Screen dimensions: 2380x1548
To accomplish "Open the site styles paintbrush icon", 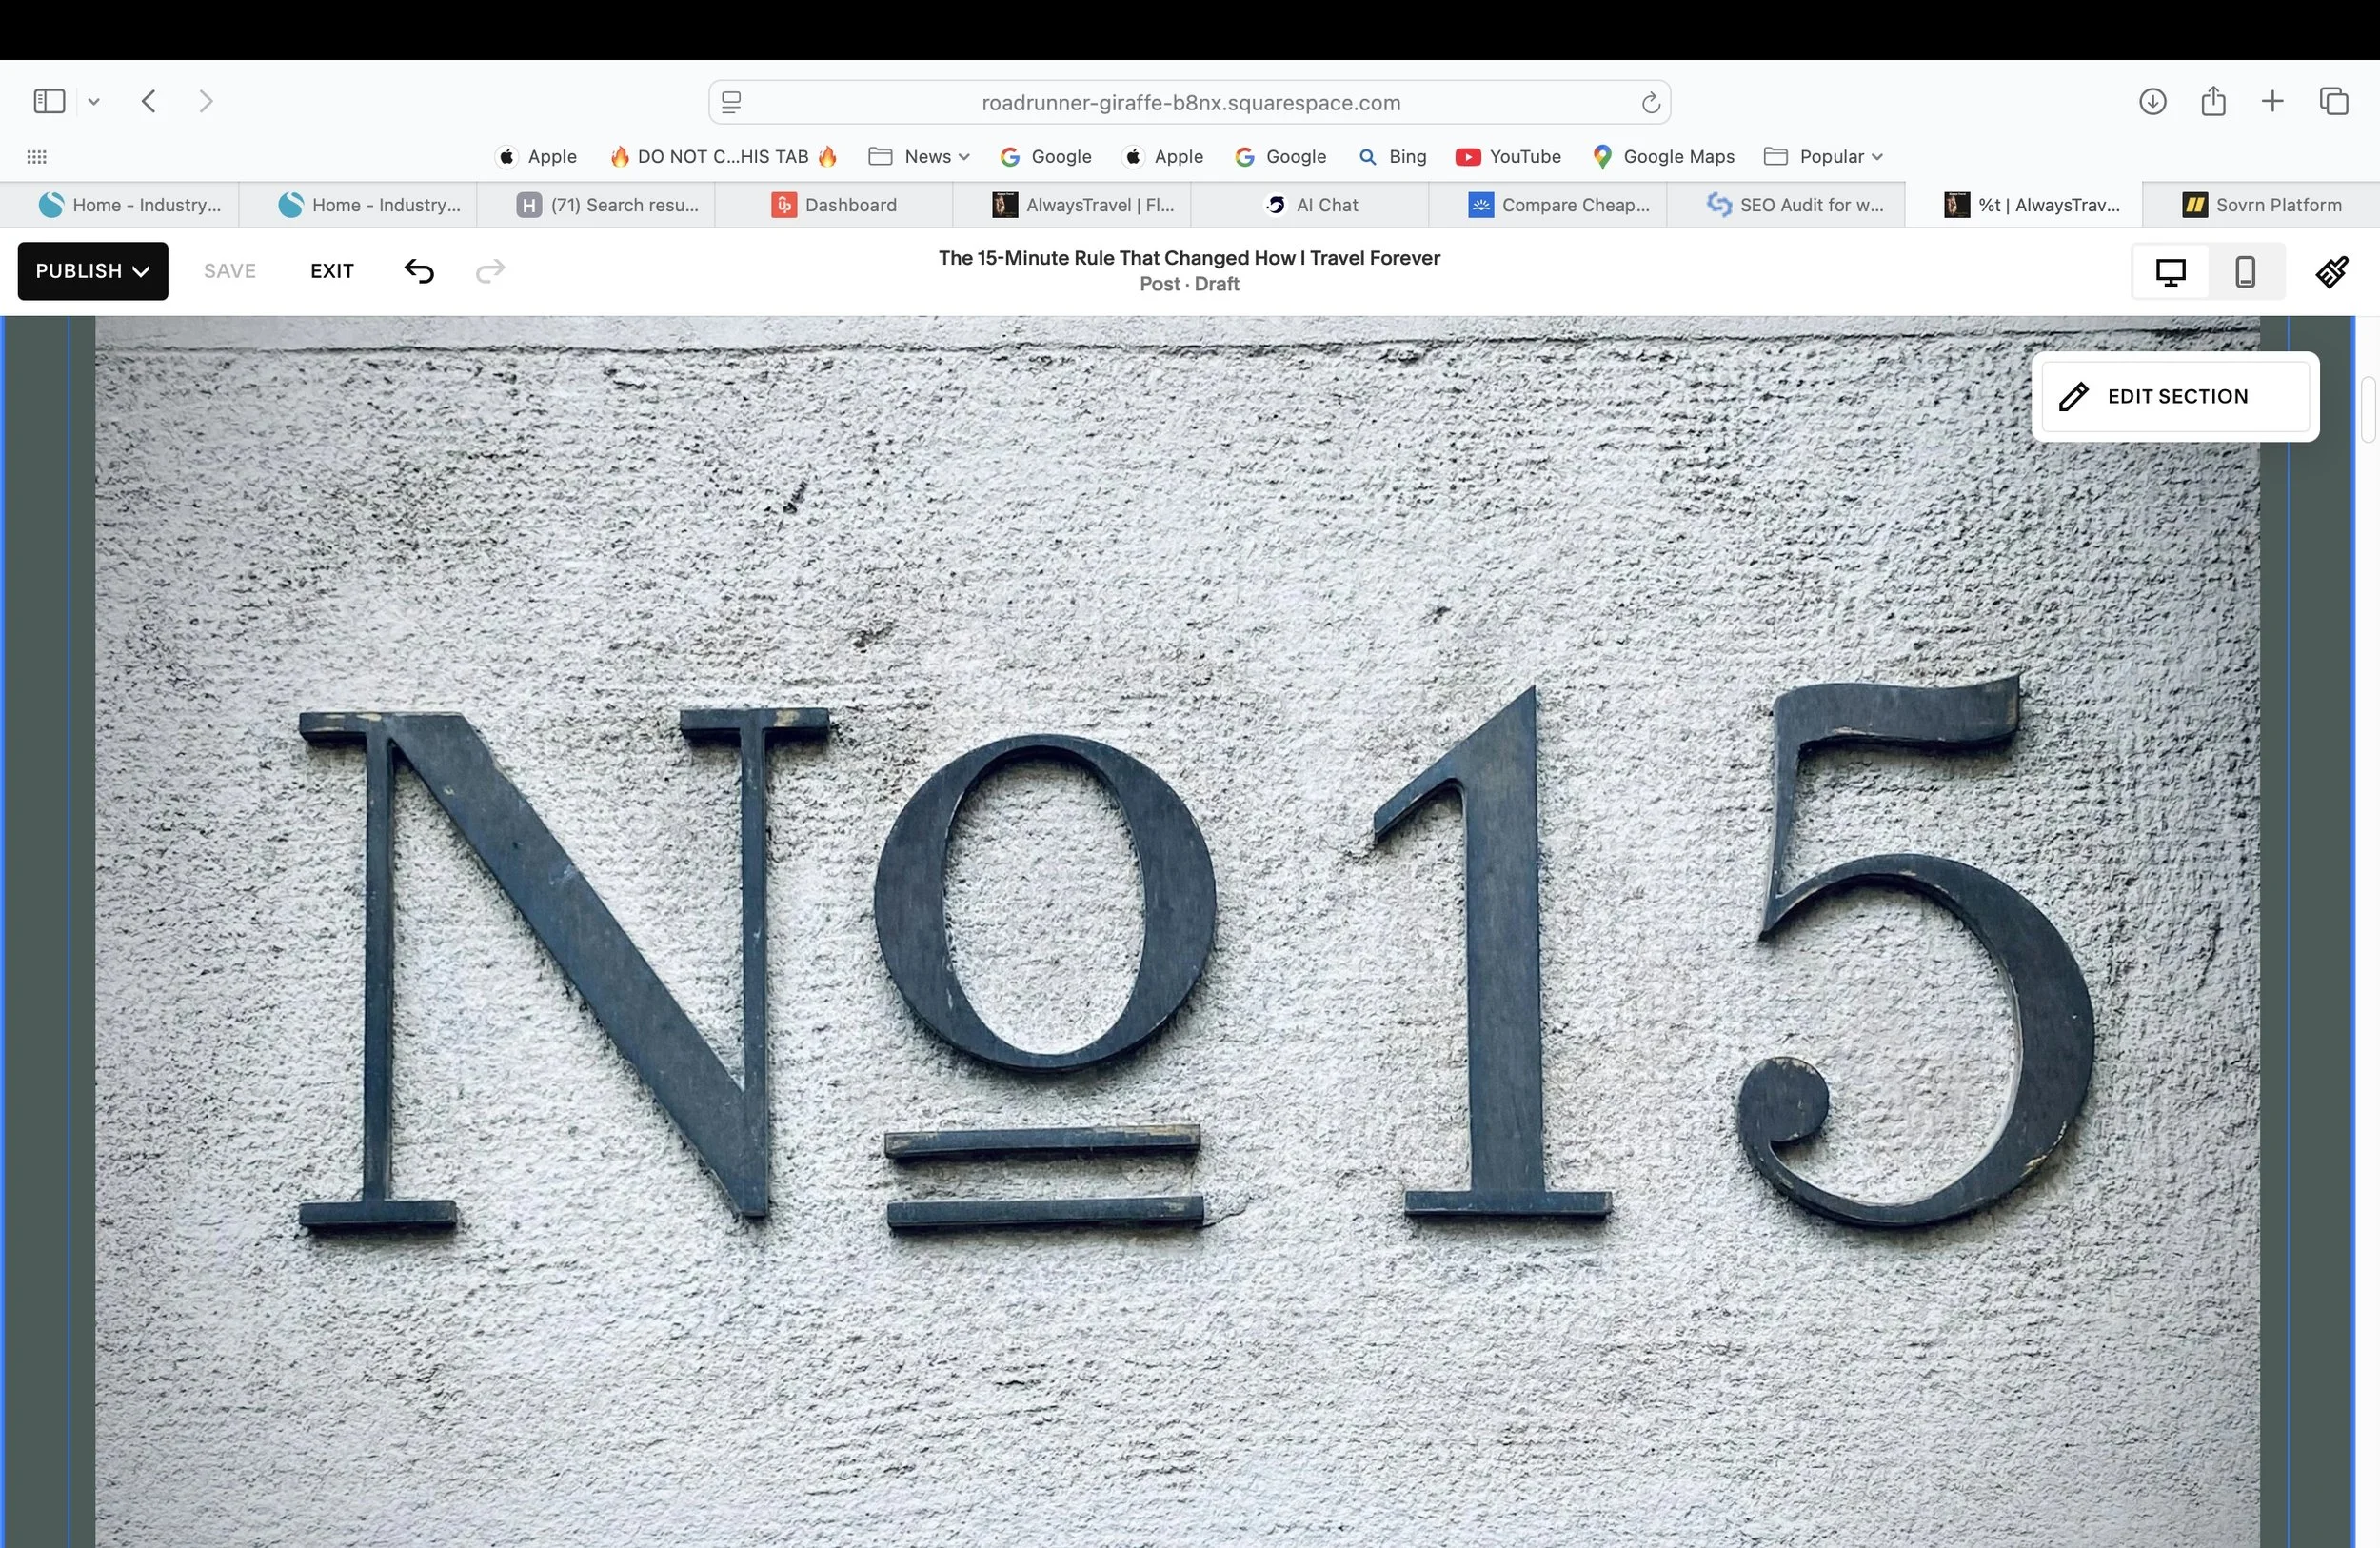I will 2332,271.
